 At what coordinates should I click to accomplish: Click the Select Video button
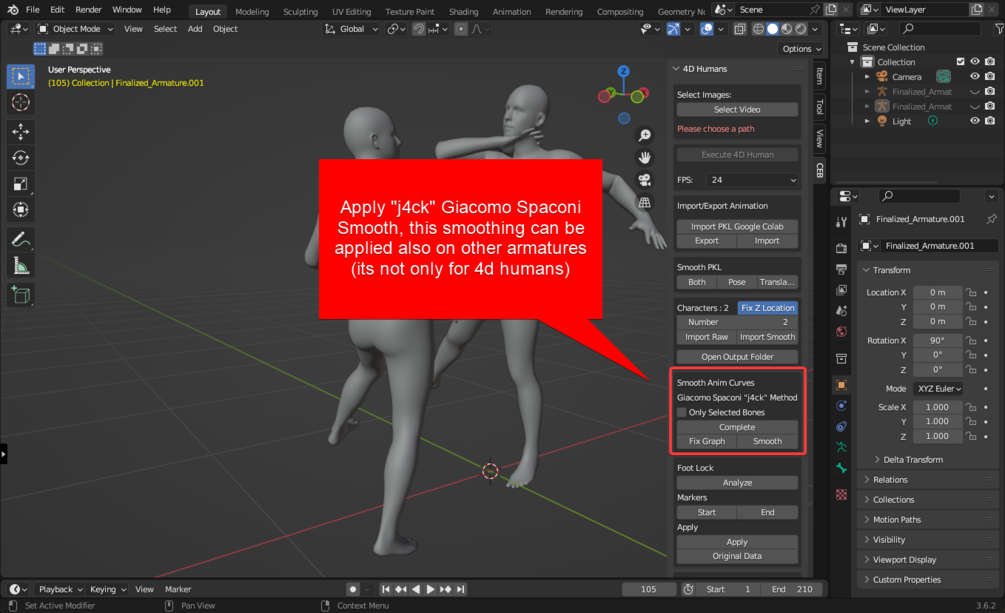pos(737,110)
